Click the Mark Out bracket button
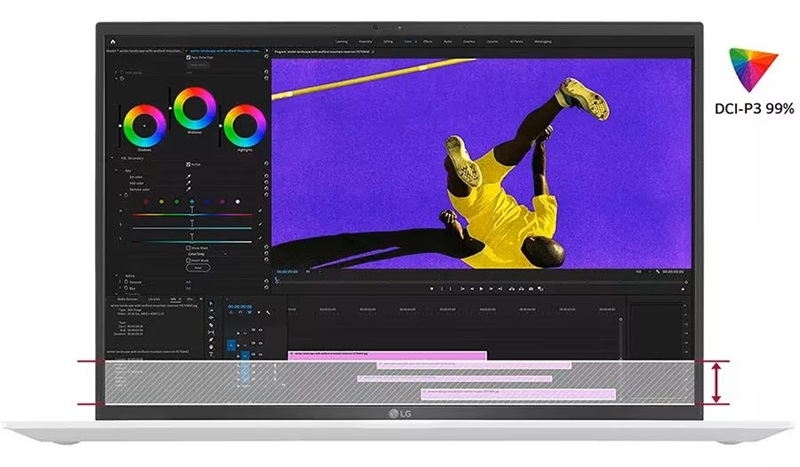Image resolution: width=800 pixels, height=467 pixels. coord(451,289)
